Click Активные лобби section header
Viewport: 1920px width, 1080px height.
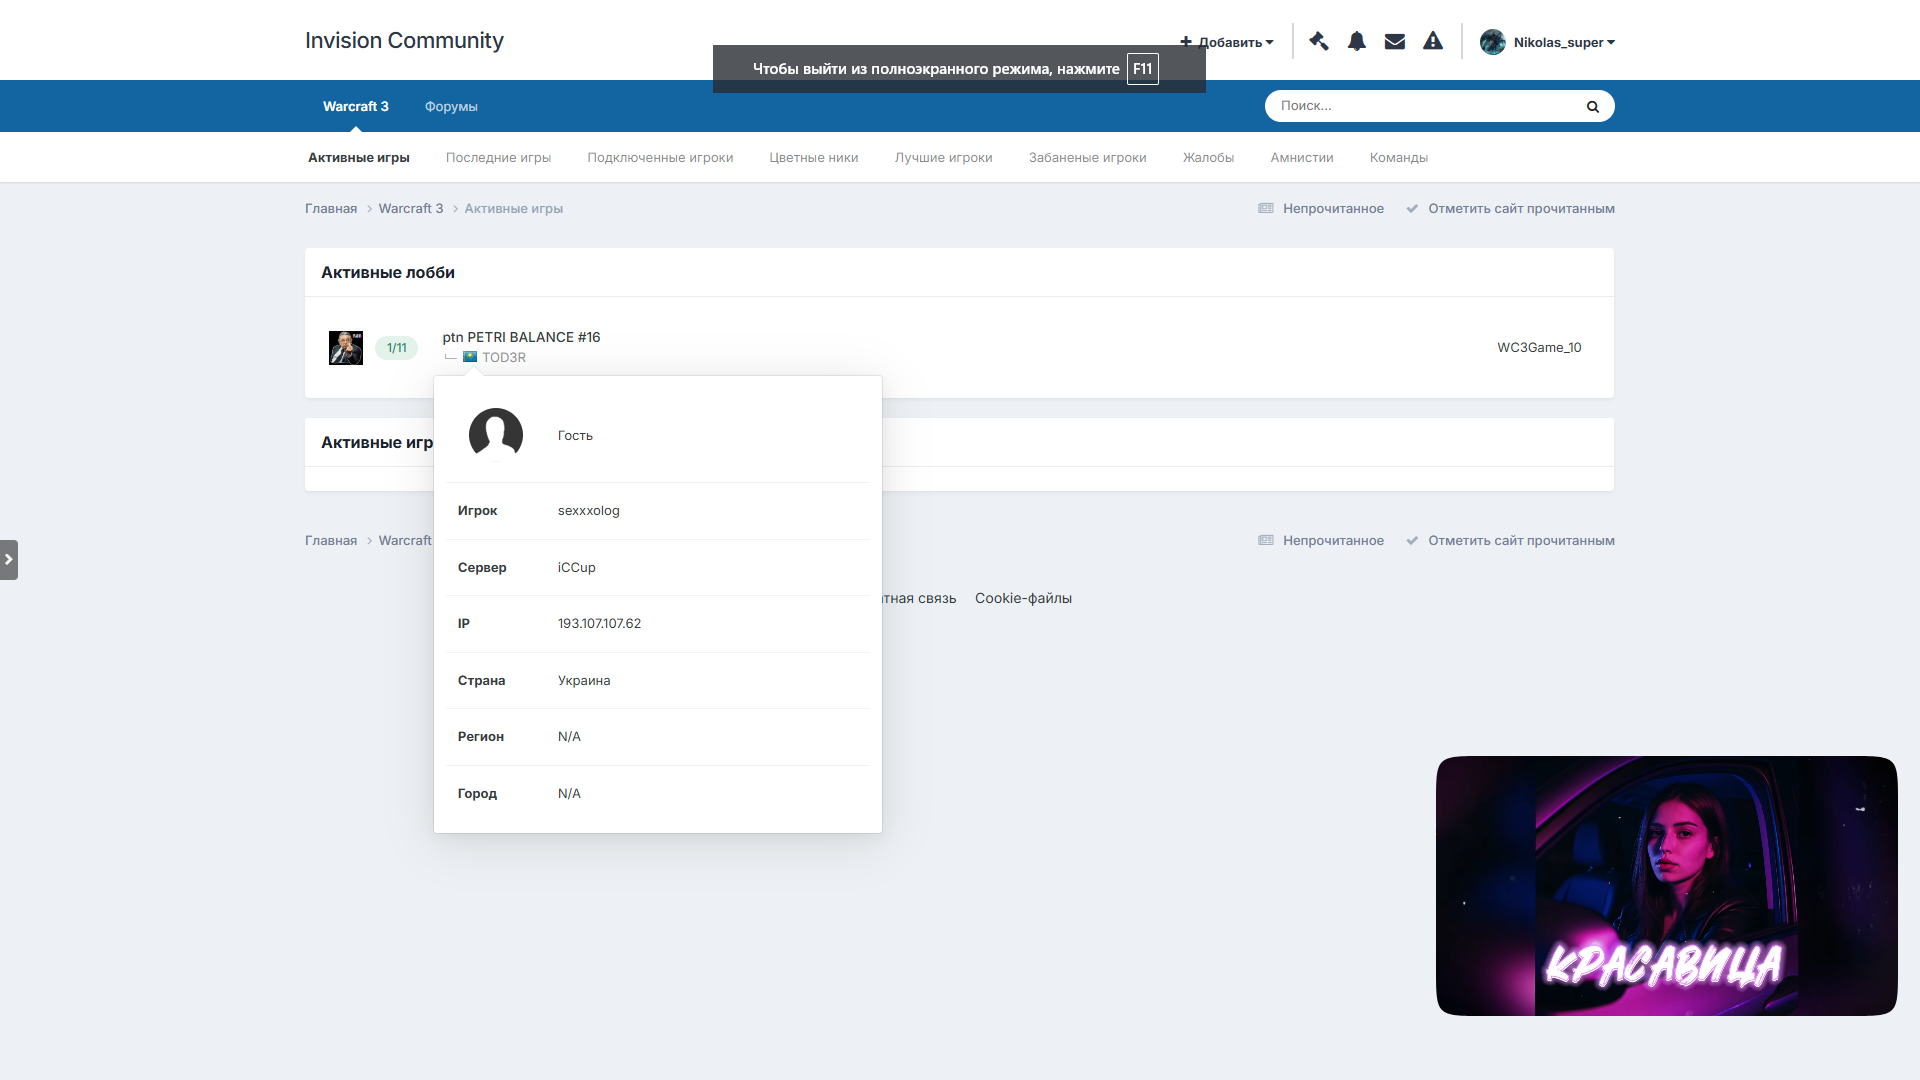pos(388,272)
